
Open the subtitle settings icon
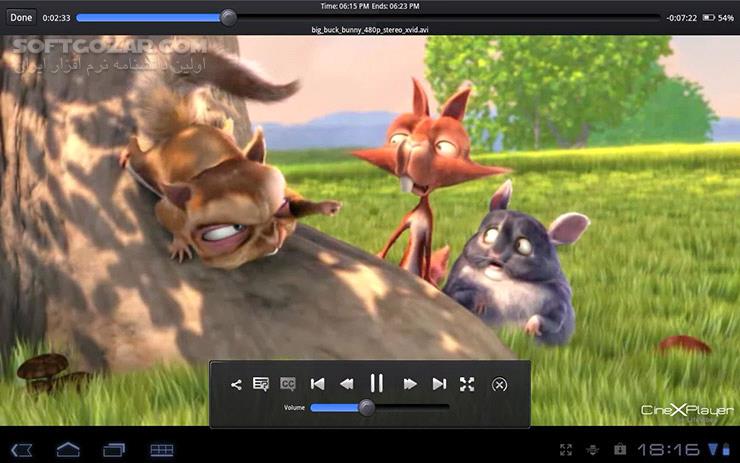(261, 384)
